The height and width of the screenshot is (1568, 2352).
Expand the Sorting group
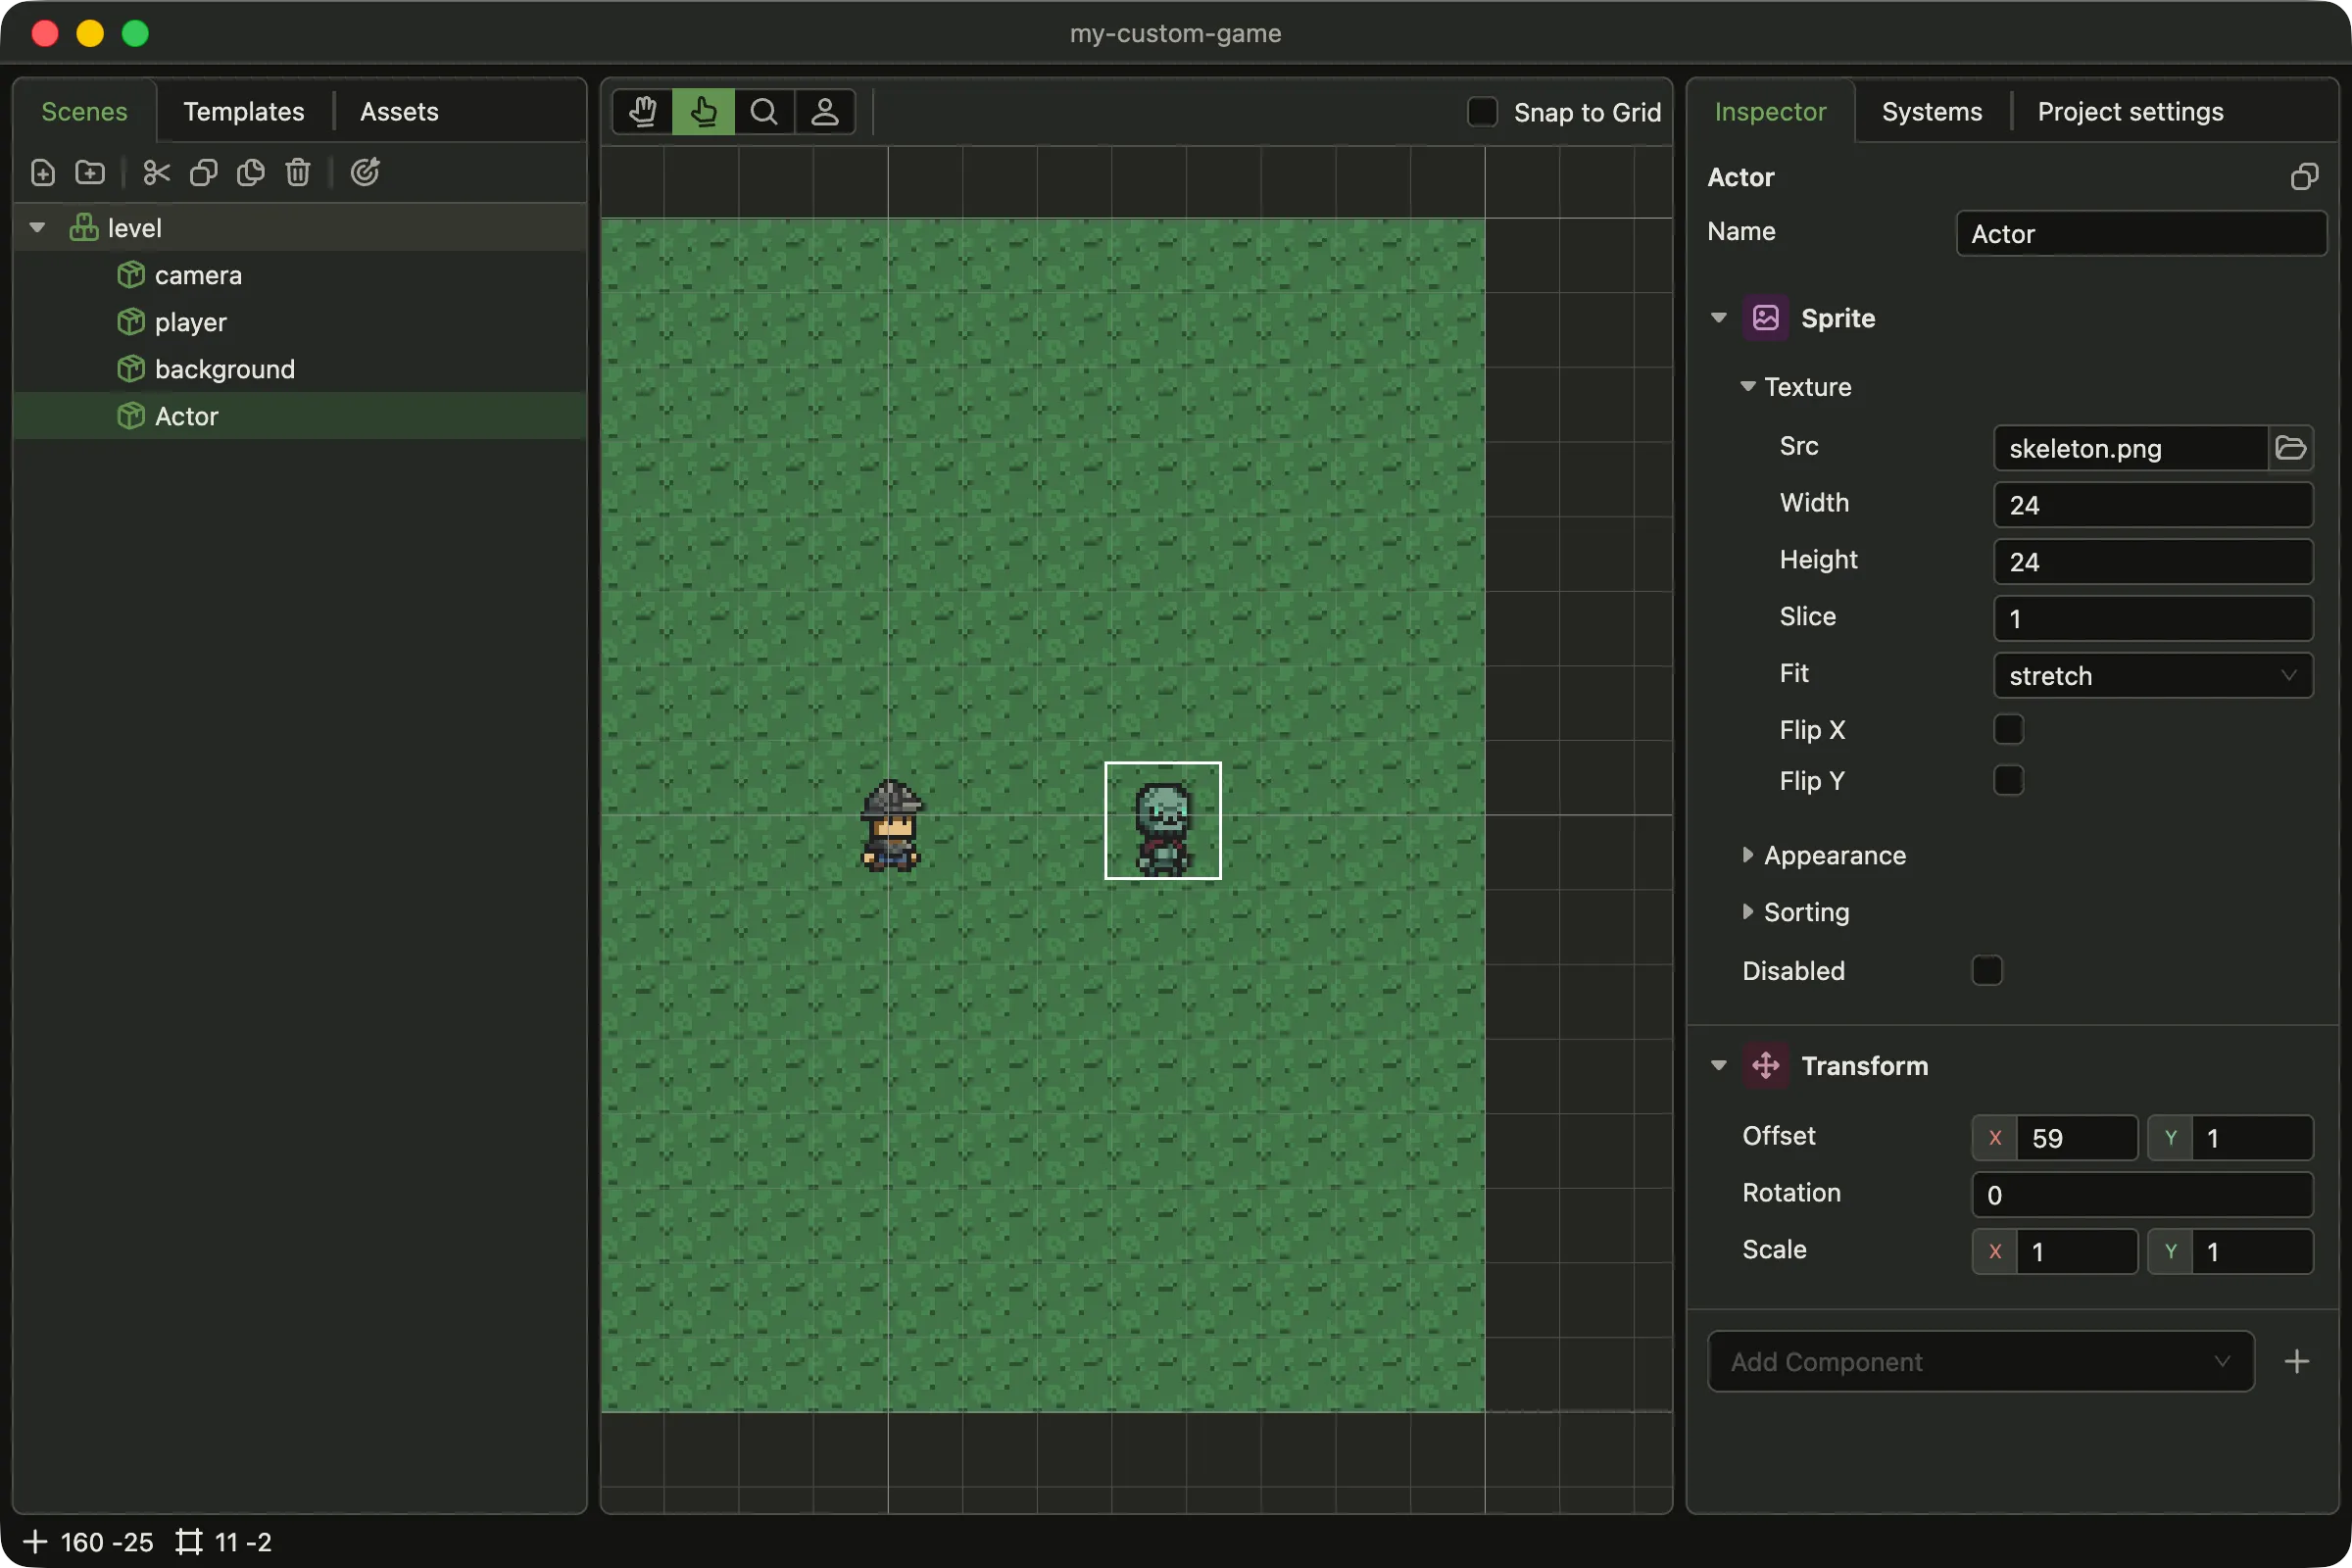click(1748, 912)
